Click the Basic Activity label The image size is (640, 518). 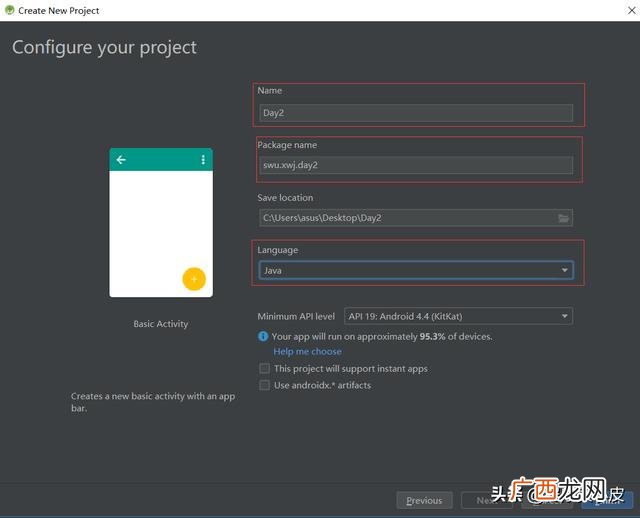(161, 324)
